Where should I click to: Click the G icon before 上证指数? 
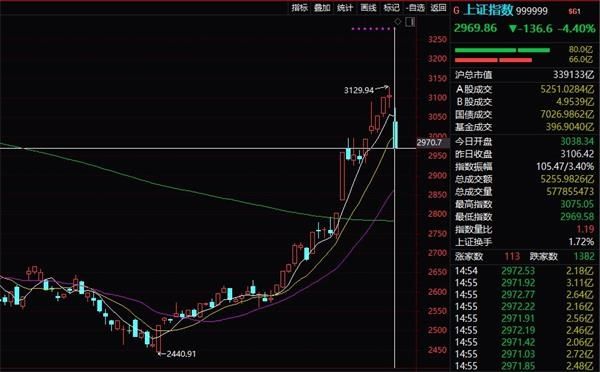coord(456,11)
